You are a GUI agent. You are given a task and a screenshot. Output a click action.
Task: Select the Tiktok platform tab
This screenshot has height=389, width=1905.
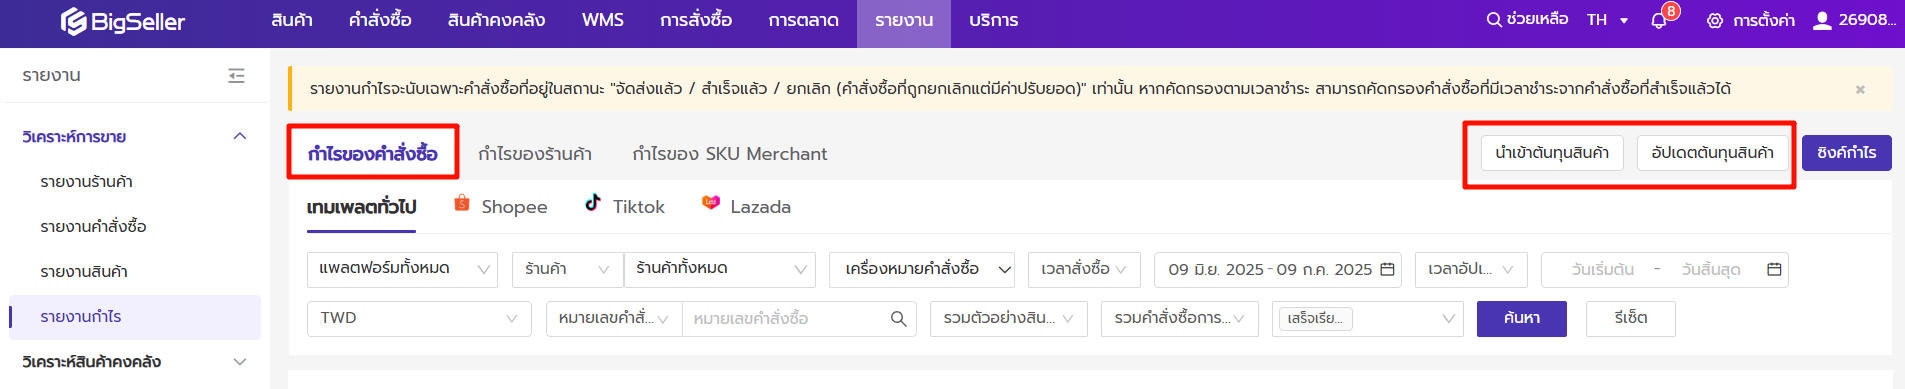click(x=625, y=206)
